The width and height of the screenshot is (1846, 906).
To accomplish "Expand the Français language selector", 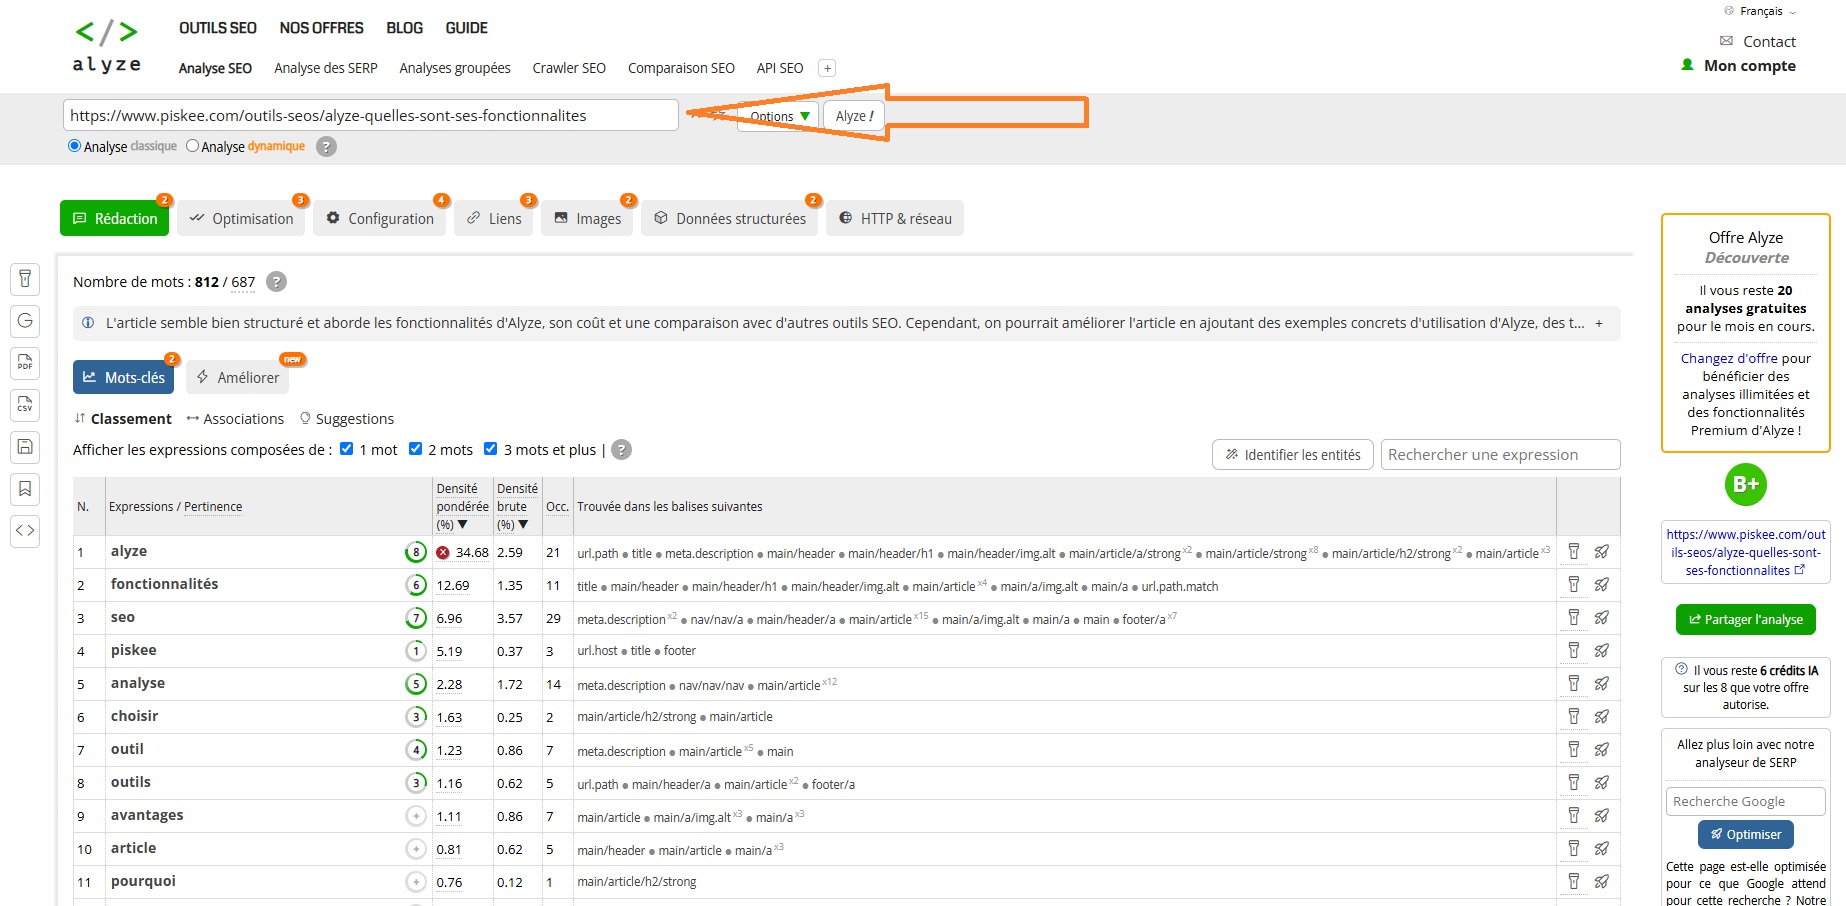I will point(1762,11).
